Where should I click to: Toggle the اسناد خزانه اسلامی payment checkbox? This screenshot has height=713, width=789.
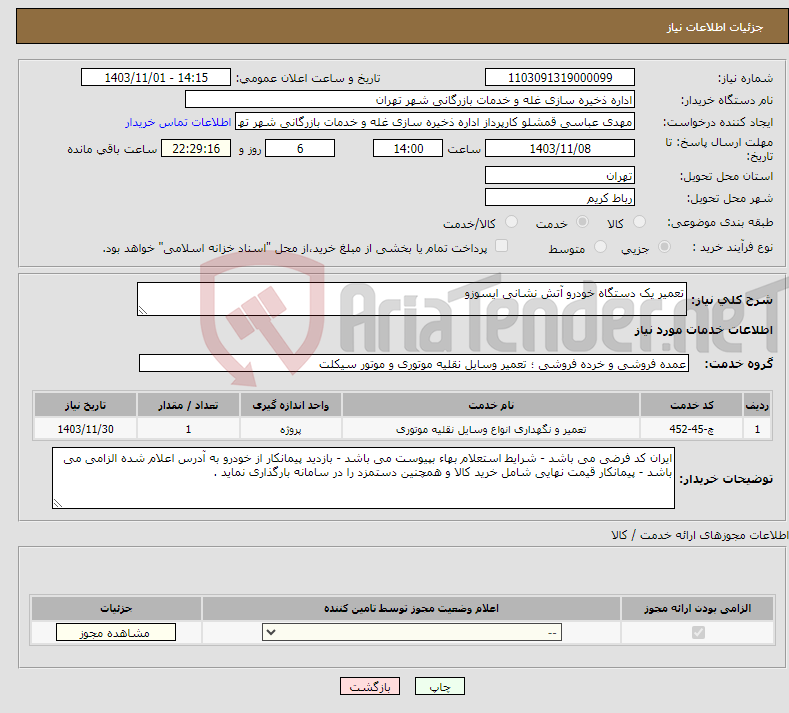click(x=501, y=246)
